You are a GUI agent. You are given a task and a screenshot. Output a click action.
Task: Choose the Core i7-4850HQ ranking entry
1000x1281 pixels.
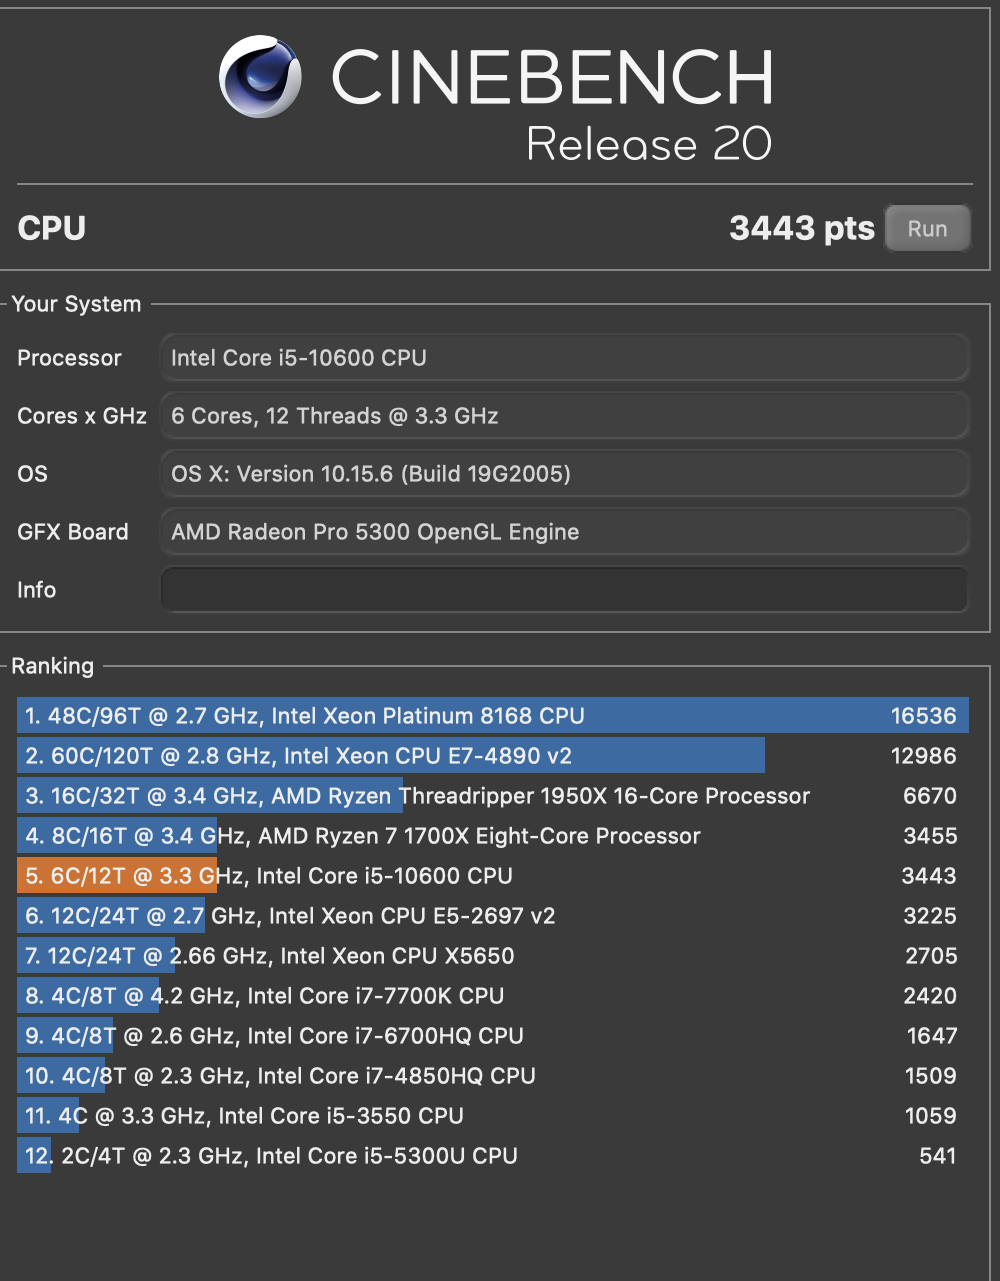pyautogui.click(x=492, y=1076)
